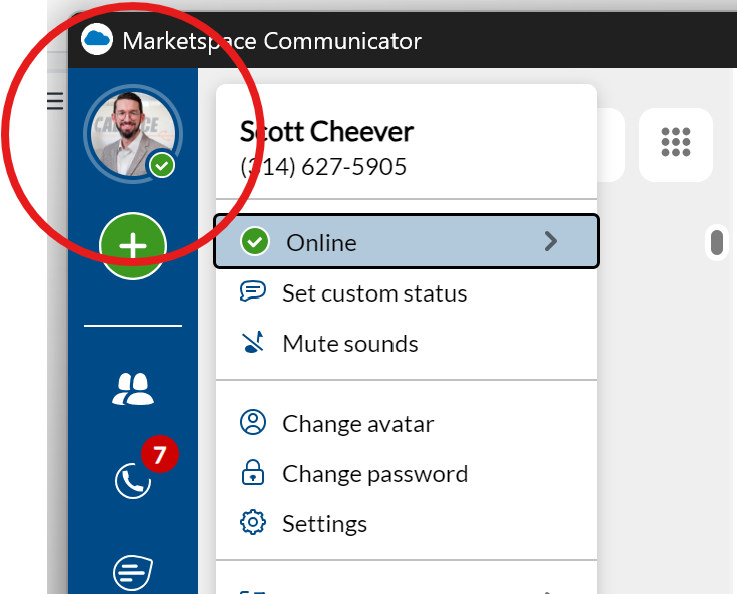
Task: Click the phone number (314) 627-5905
Action: click(323, 167)
